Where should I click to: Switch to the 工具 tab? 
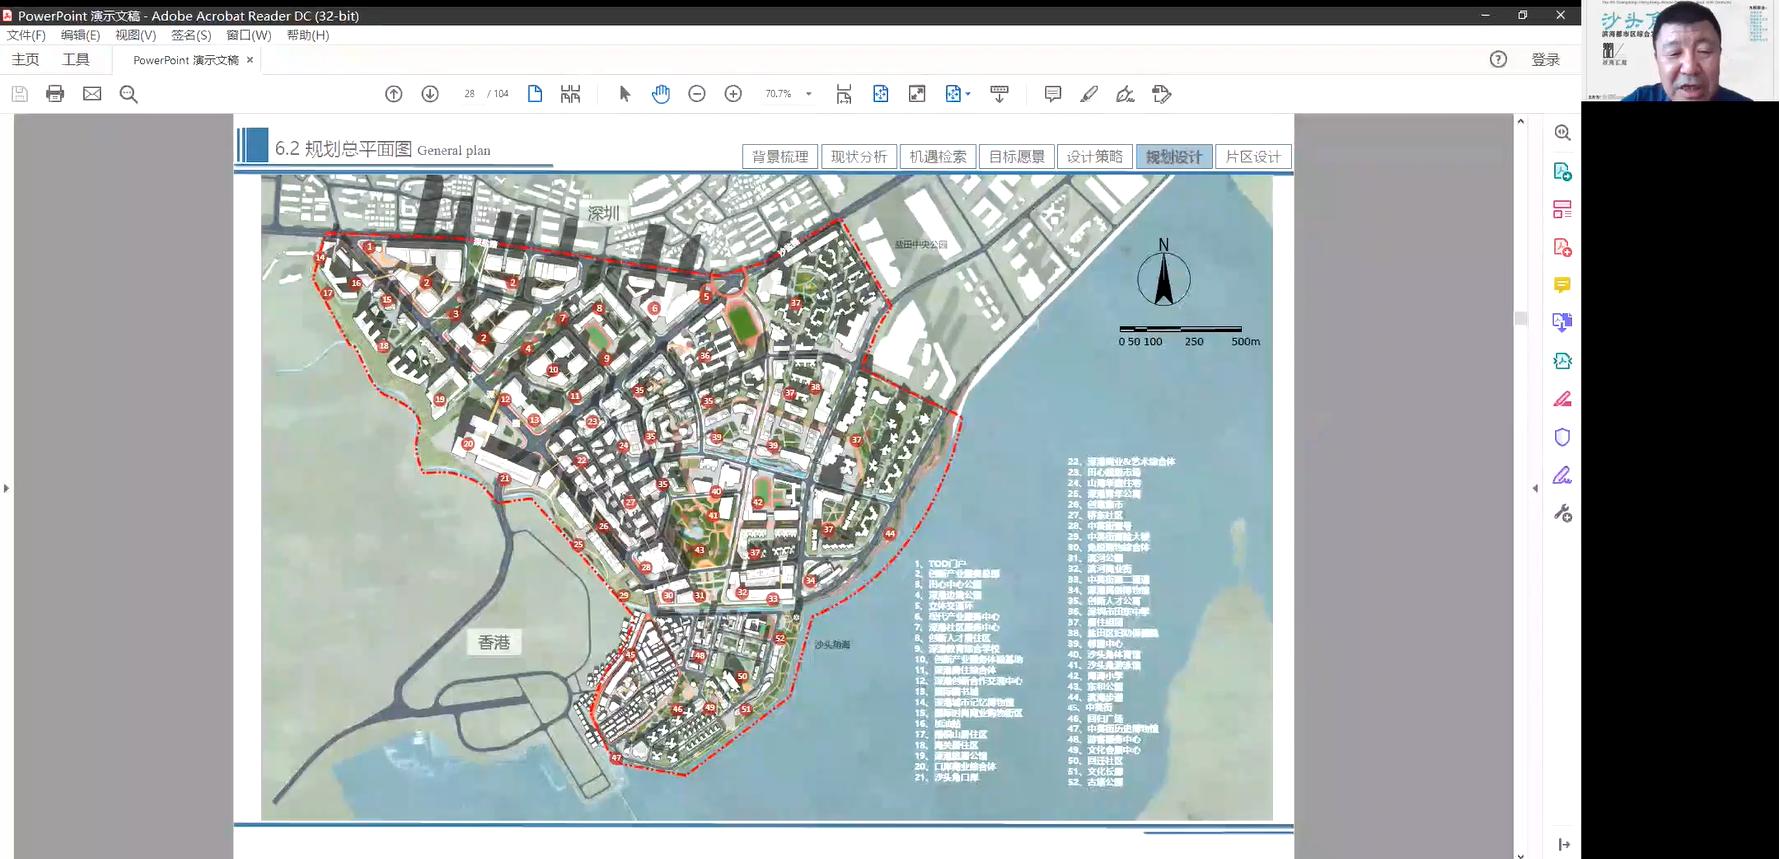point(76,60)
